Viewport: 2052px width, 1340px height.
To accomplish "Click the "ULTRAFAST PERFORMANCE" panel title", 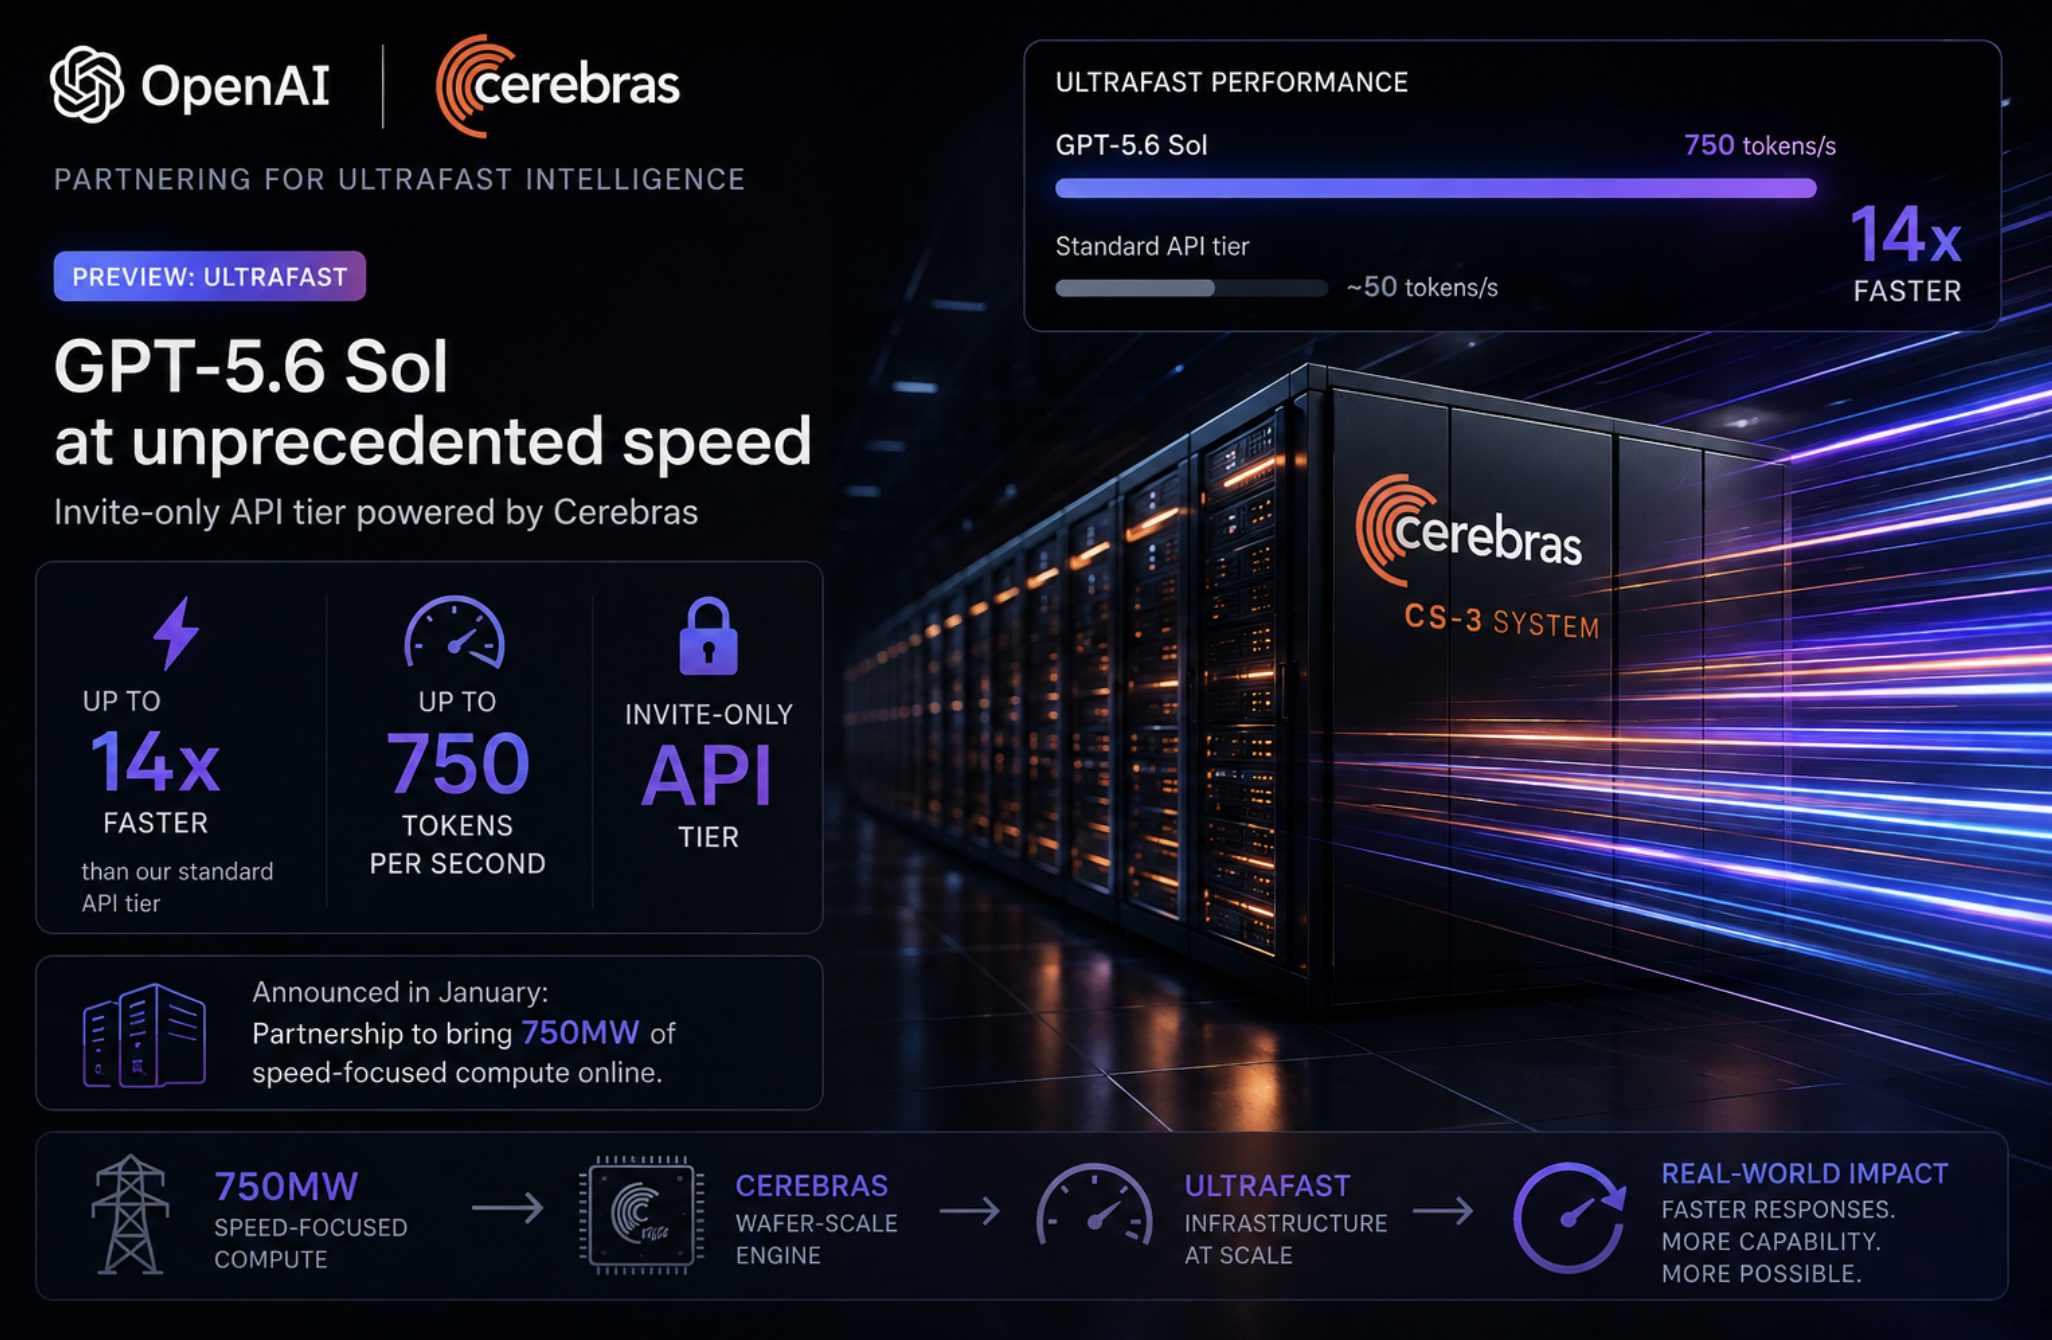I will (x=1232, y=82).
